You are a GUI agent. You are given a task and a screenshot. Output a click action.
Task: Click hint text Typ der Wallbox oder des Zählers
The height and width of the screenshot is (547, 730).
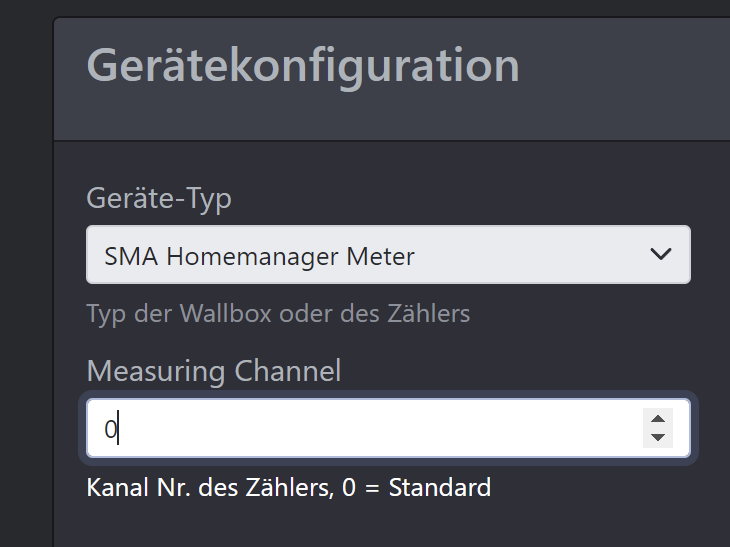coord(278,313)
